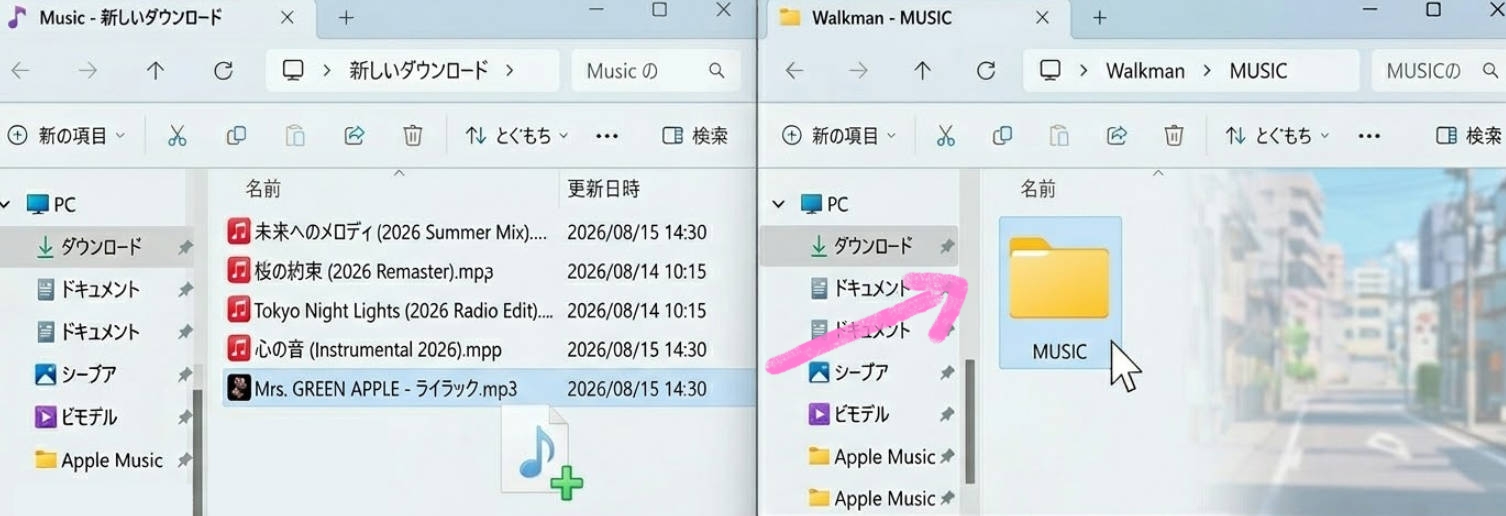
Task: Sort by 名前 column in Walkman window
Action: pos(1038,189)
